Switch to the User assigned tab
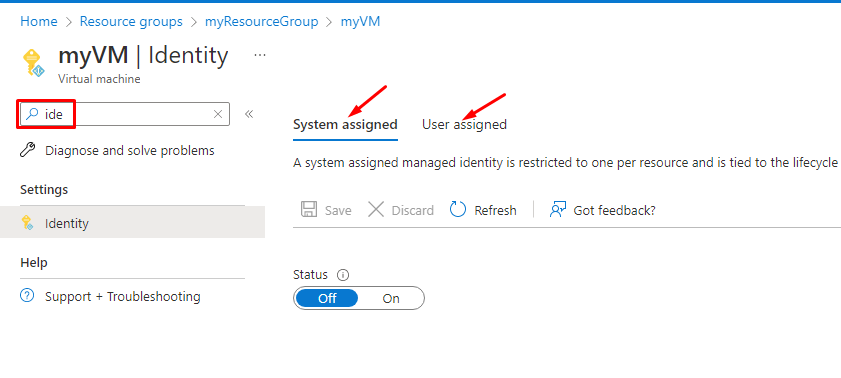Viewport: 841px width, 378px height. click(x=464, y=124)
